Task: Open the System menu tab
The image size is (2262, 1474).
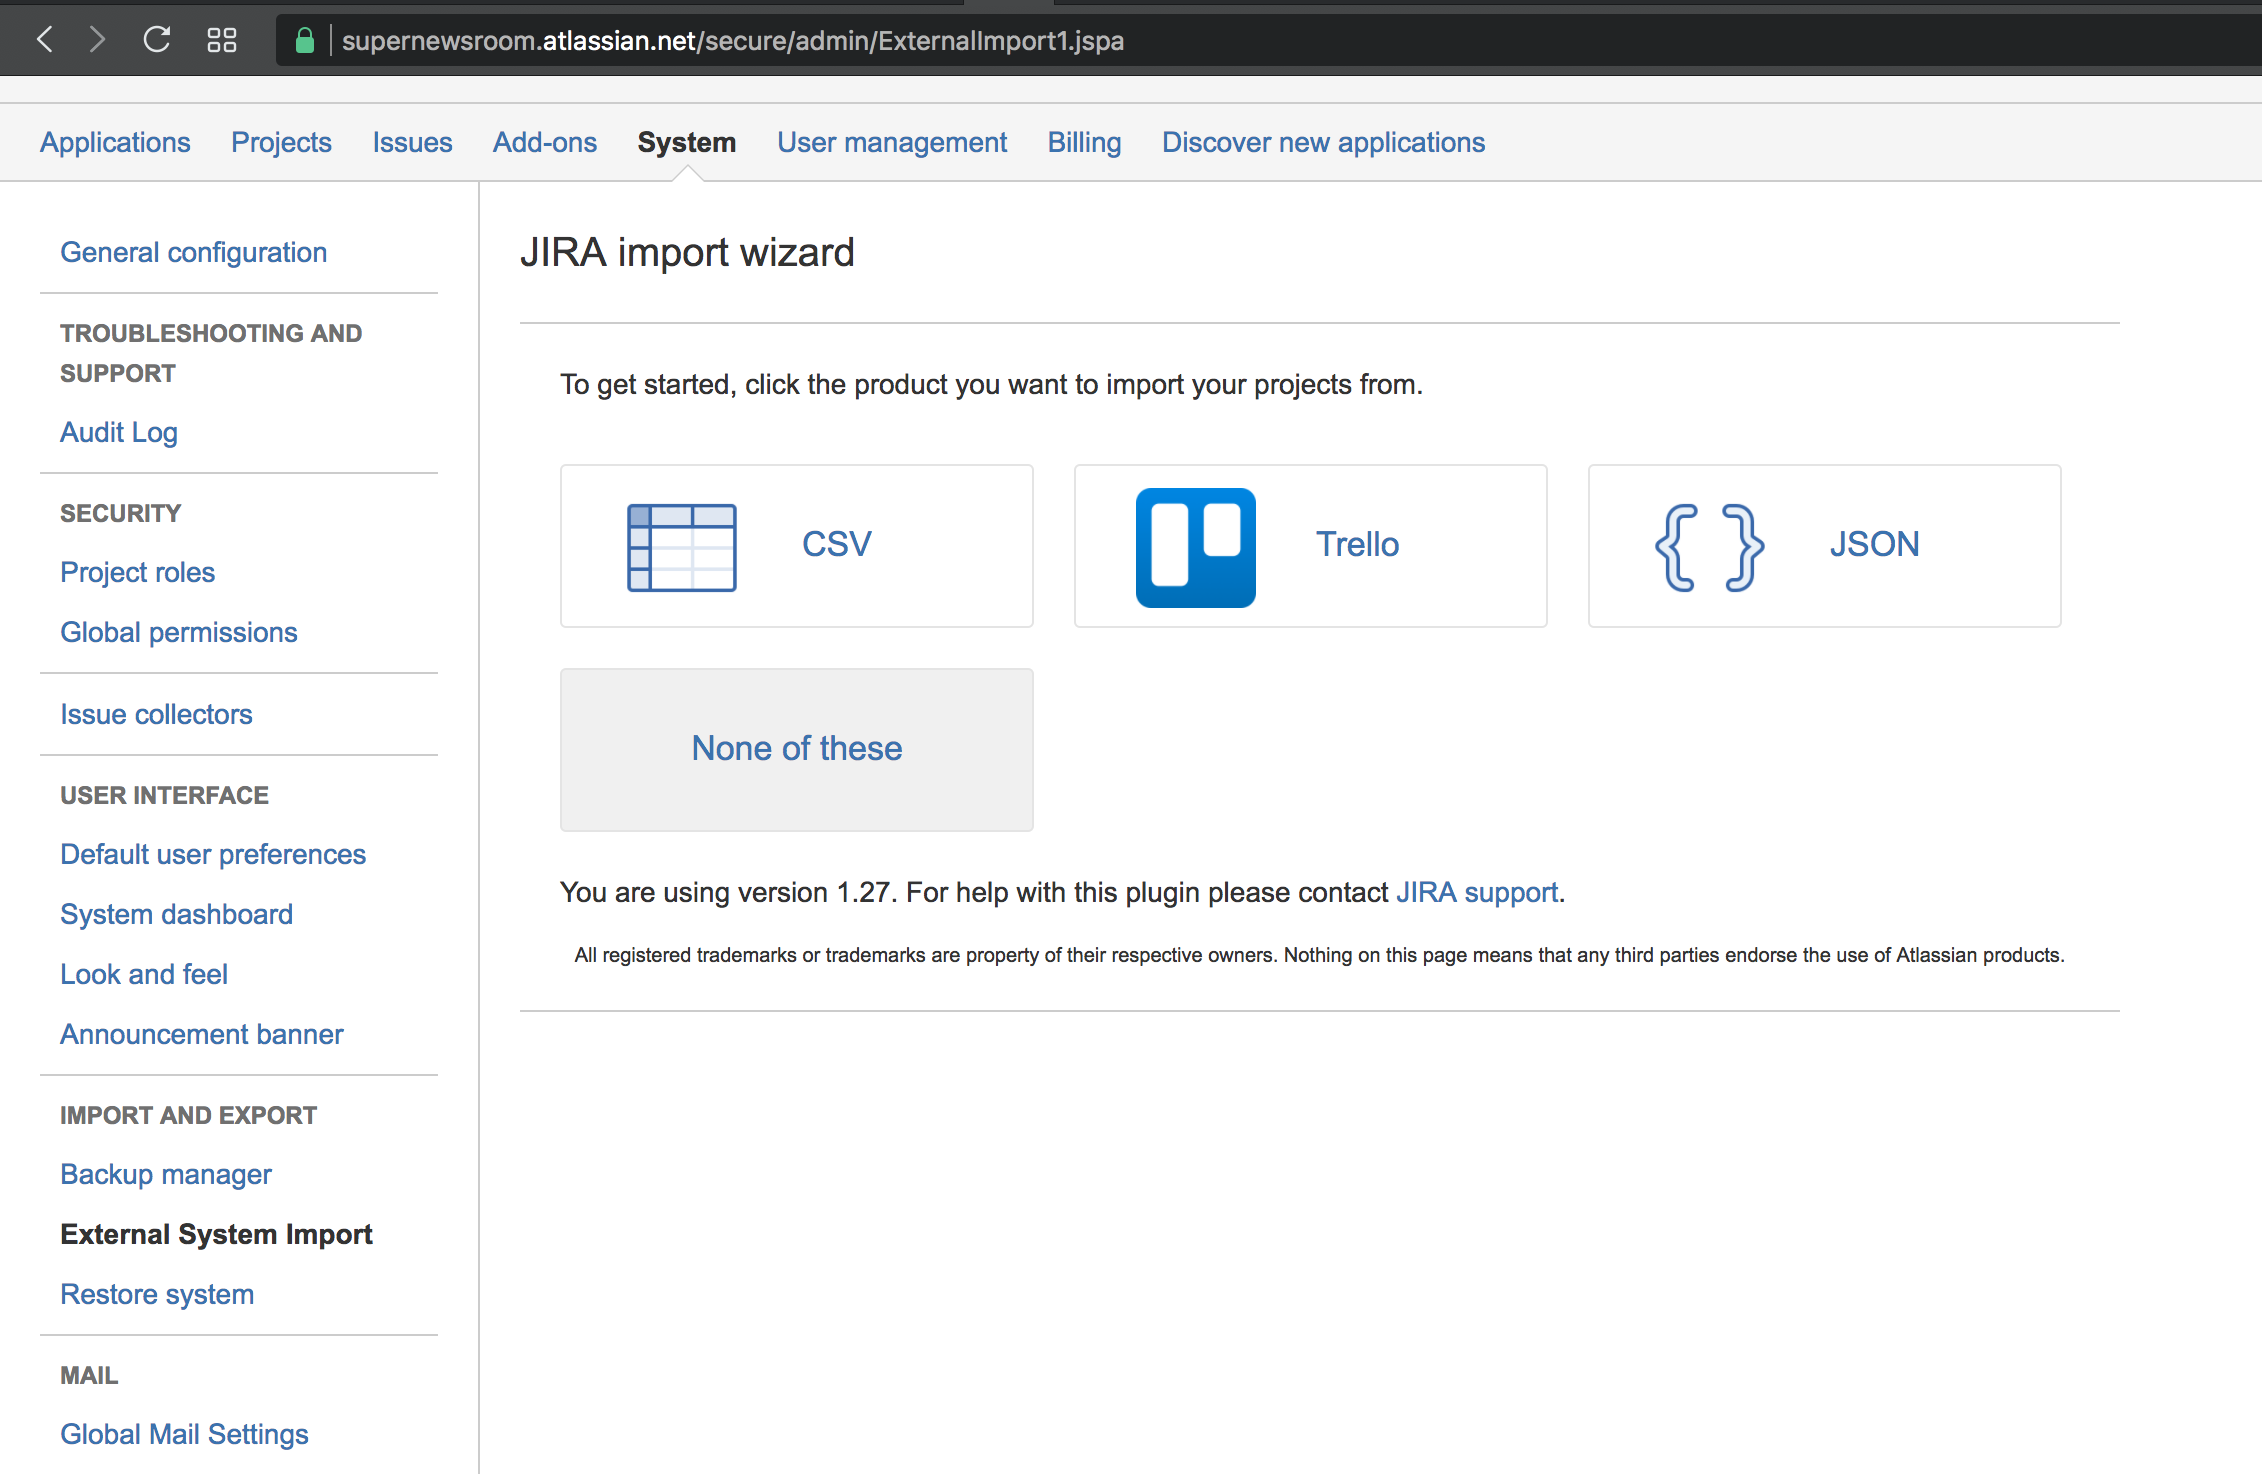Action: pos(686,142)
